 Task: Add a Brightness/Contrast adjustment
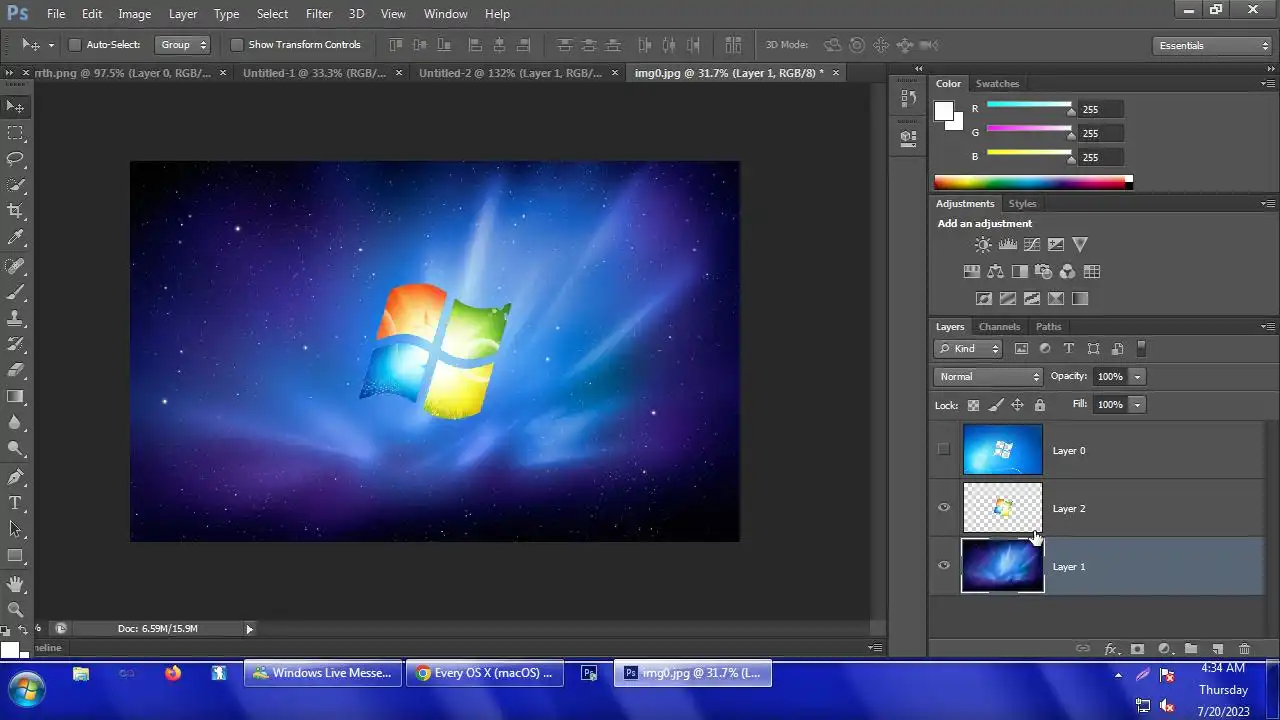click(x=984, y=244)
